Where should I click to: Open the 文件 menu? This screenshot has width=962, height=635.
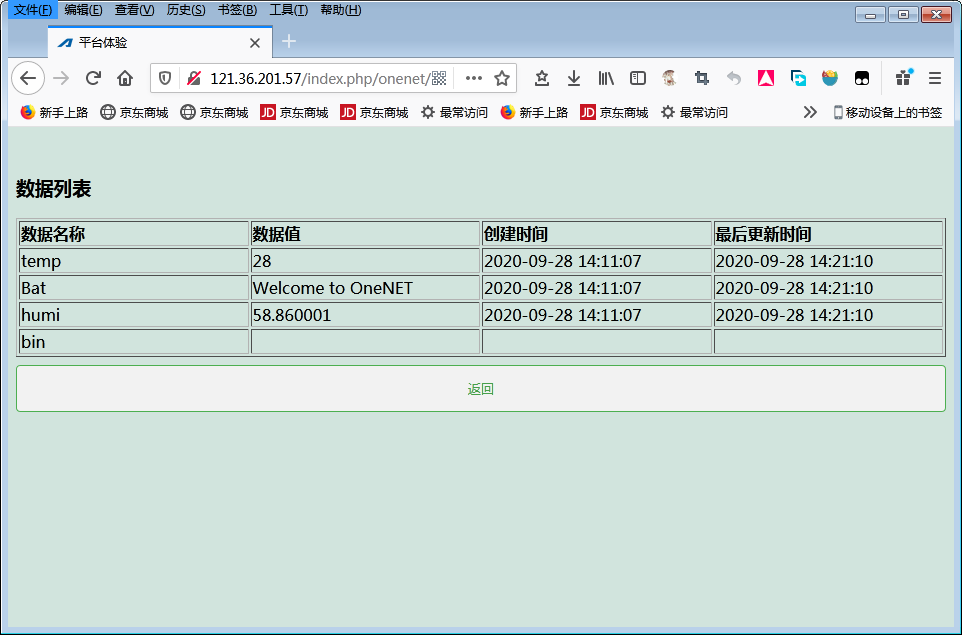(x=32, y=10)
